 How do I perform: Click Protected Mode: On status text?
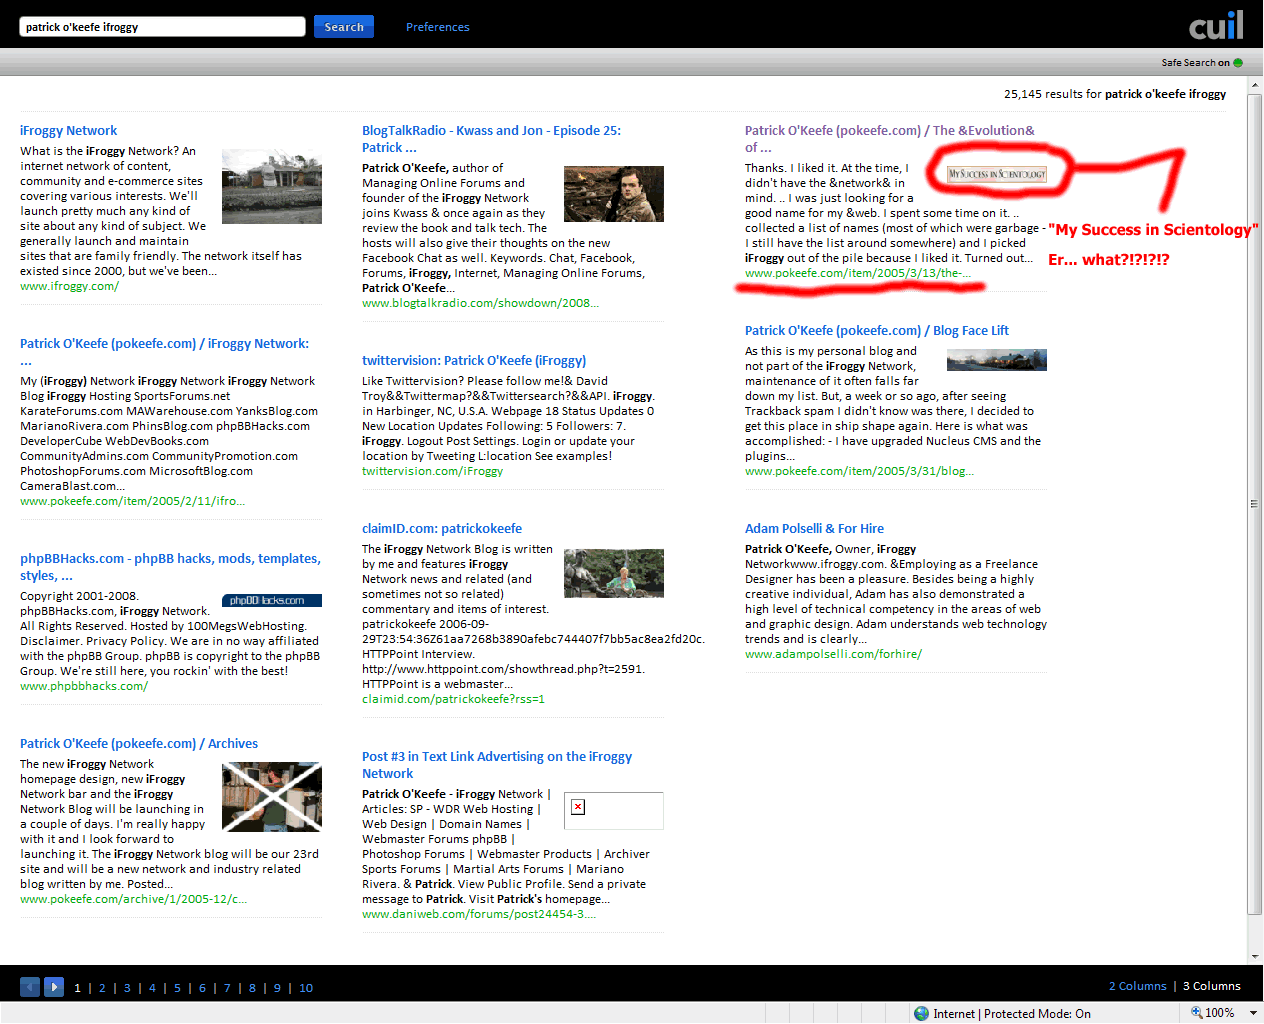point(1037,1014)
